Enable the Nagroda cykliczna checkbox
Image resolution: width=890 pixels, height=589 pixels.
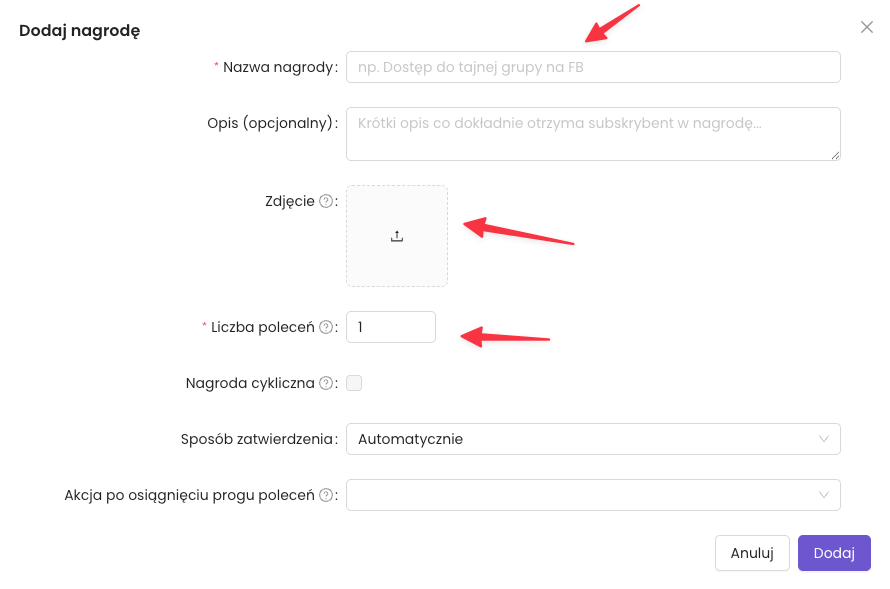(x=354, y=383)
